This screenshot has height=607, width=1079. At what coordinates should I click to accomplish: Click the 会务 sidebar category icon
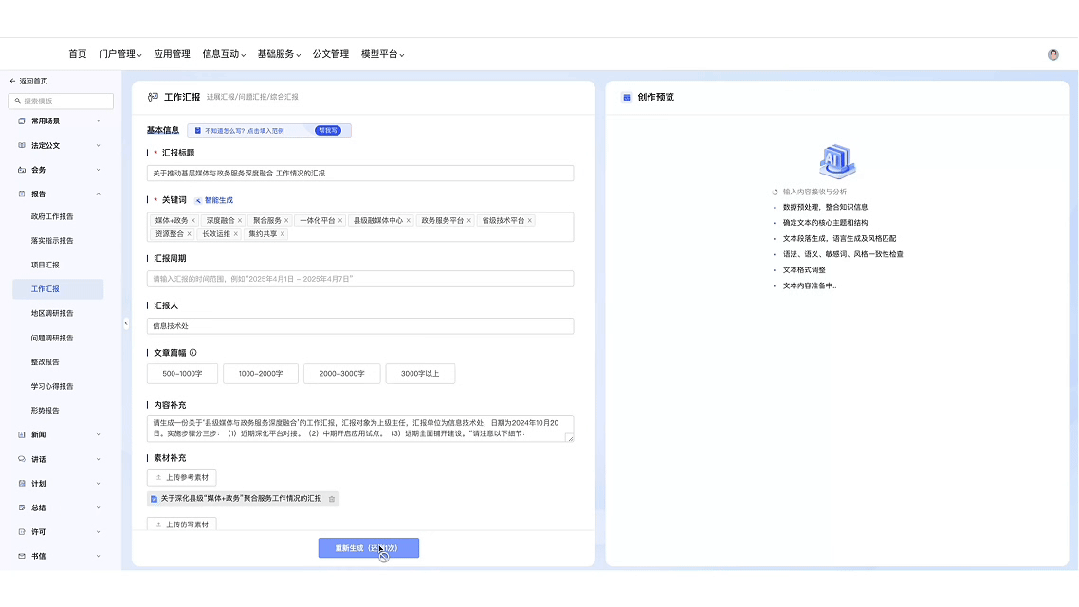click(20, 171)
